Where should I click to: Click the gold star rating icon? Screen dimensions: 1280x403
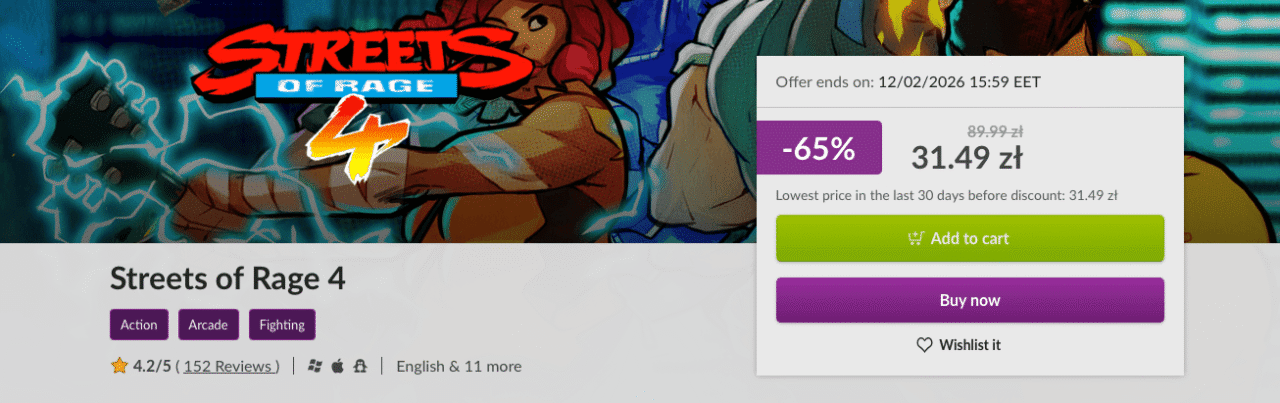(120, 366)
